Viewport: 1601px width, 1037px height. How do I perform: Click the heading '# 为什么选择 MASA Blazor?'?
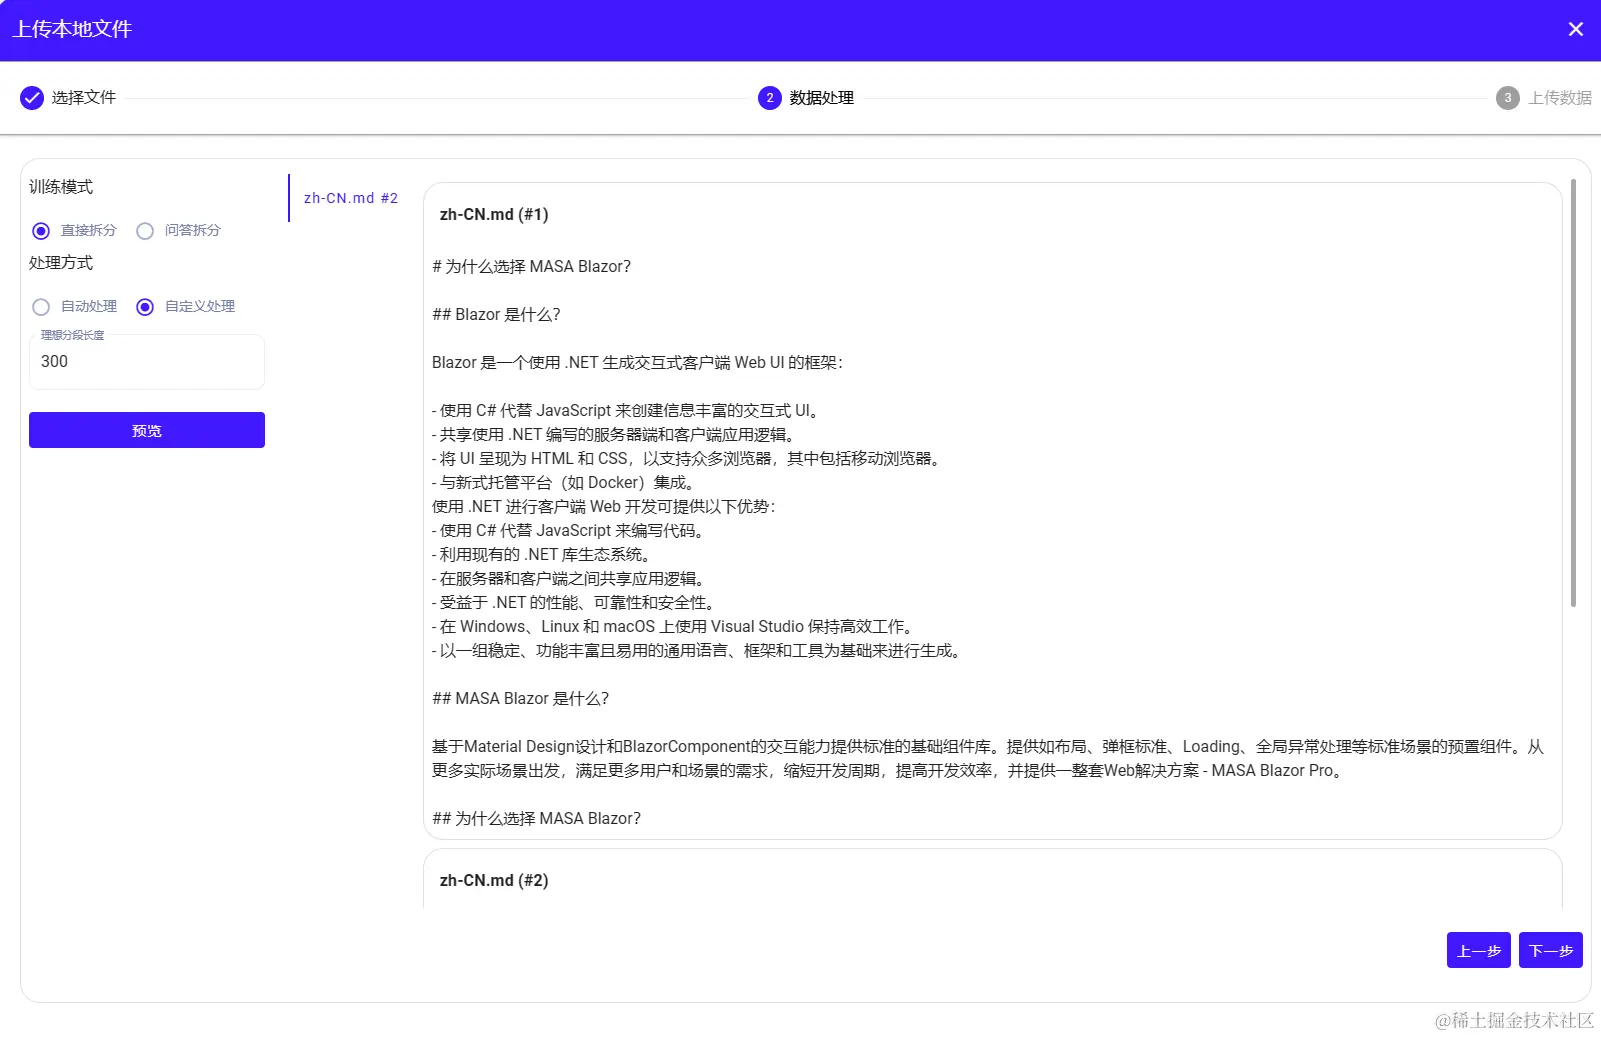pos(531,266)
